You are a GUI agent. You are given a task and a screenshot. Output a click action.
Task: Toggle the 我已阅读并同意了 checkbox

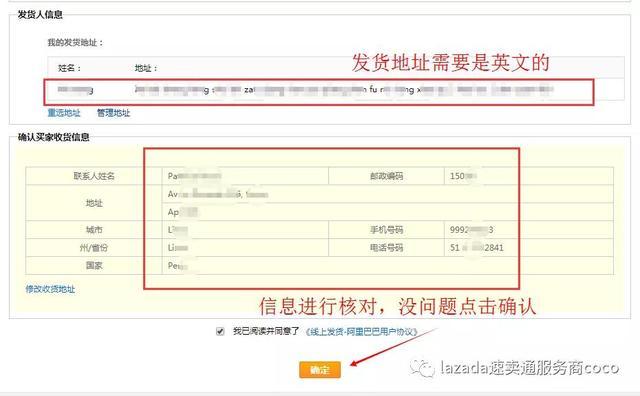pyautogui.click(x=220, y=331)
